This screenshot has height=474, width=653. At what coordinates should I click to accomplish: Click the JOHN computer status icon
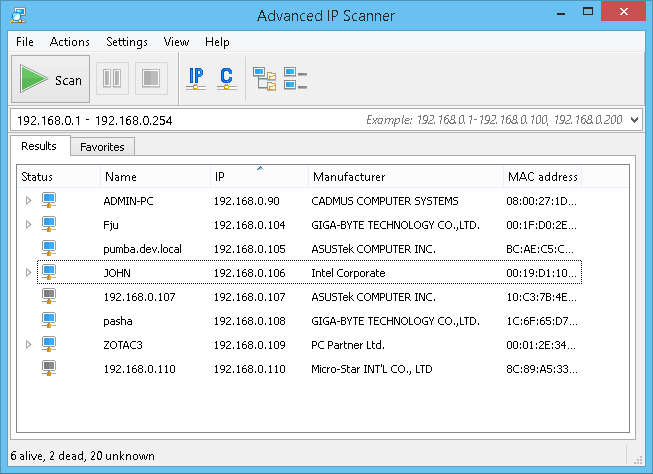(49, 272)
